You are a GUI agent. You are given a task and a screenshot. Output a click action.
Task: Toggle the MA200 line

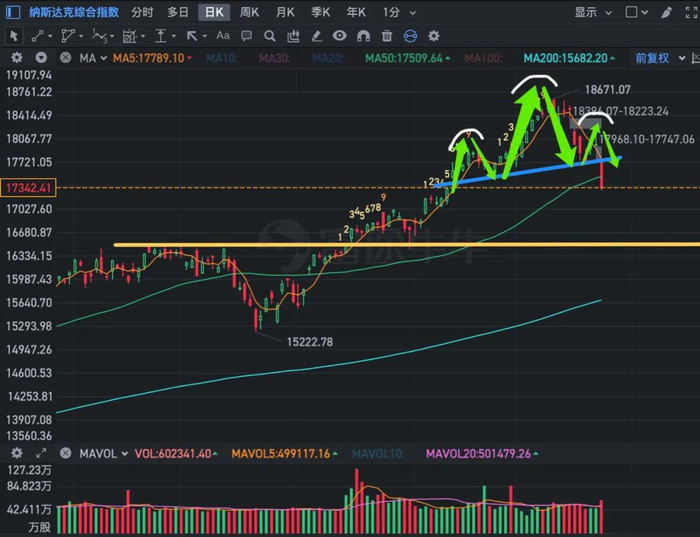pyautogui.click(x=569, y=58)
